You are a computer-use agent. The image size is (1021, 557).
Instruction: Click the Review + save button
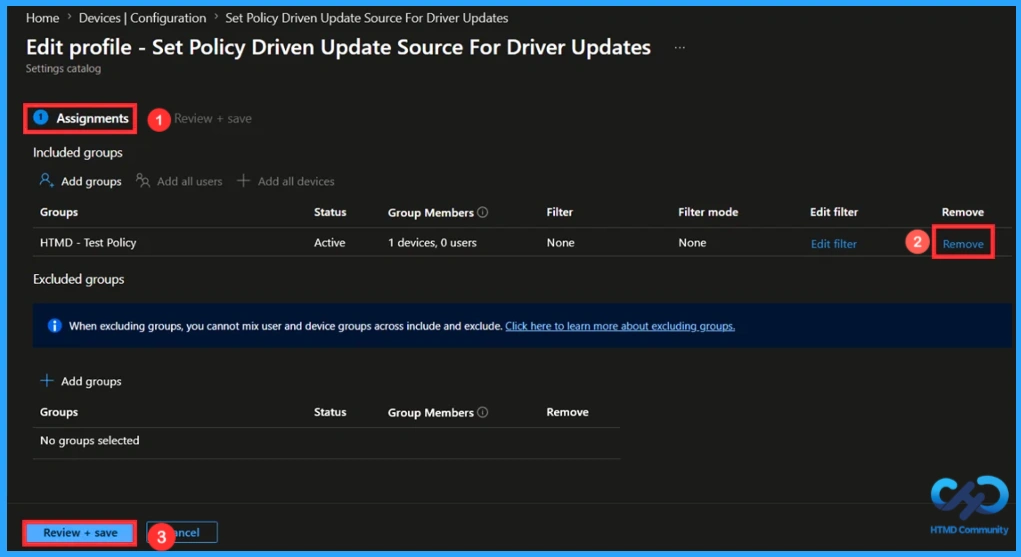80,533
